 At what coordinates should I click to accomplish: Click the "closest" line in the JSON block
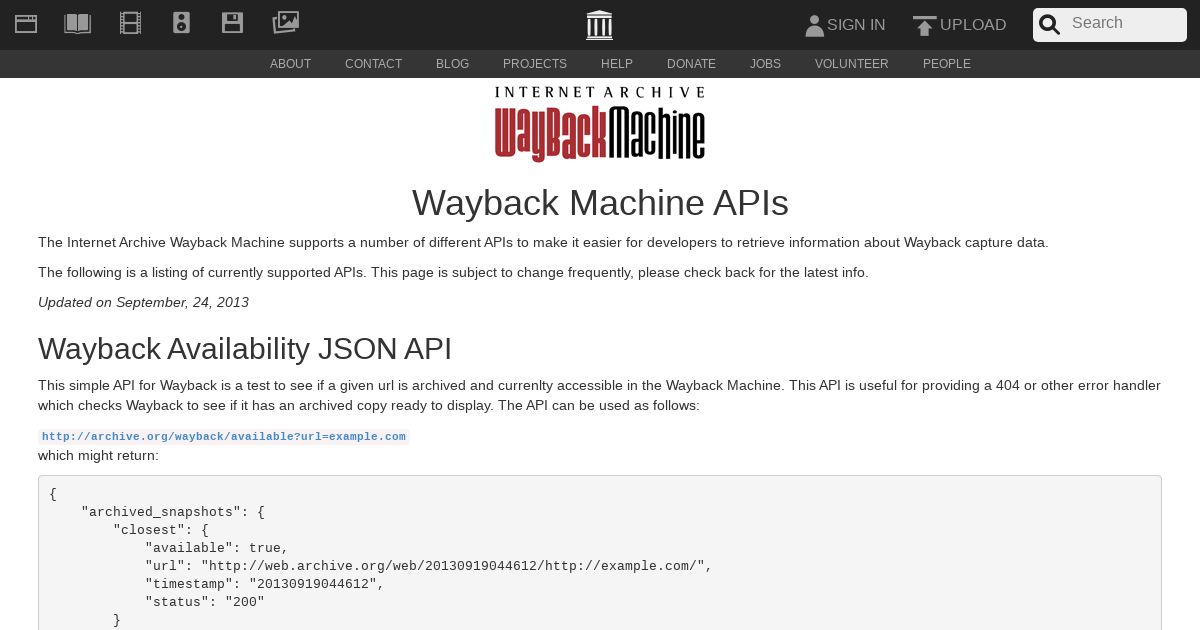tap(161, 530)
